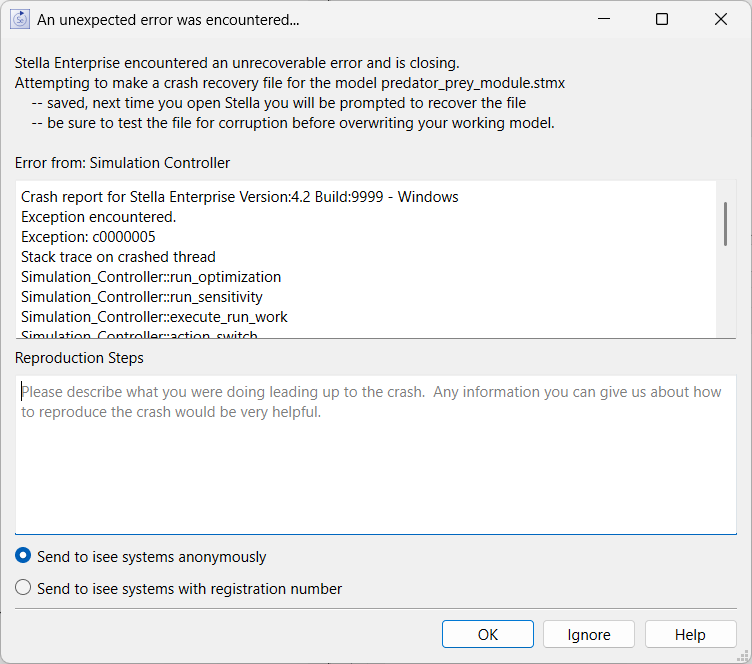The image size is (752, 664).
Task: Open Help for this crash dialog
Action: pyautogui.click(x=690, y=635)
